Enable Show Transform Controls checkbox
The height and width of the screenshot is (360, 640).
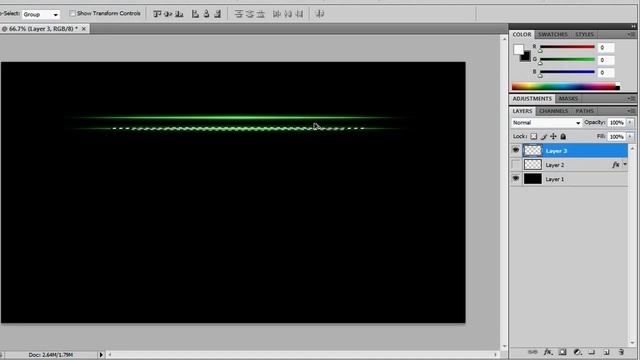(x=72, y=13)
